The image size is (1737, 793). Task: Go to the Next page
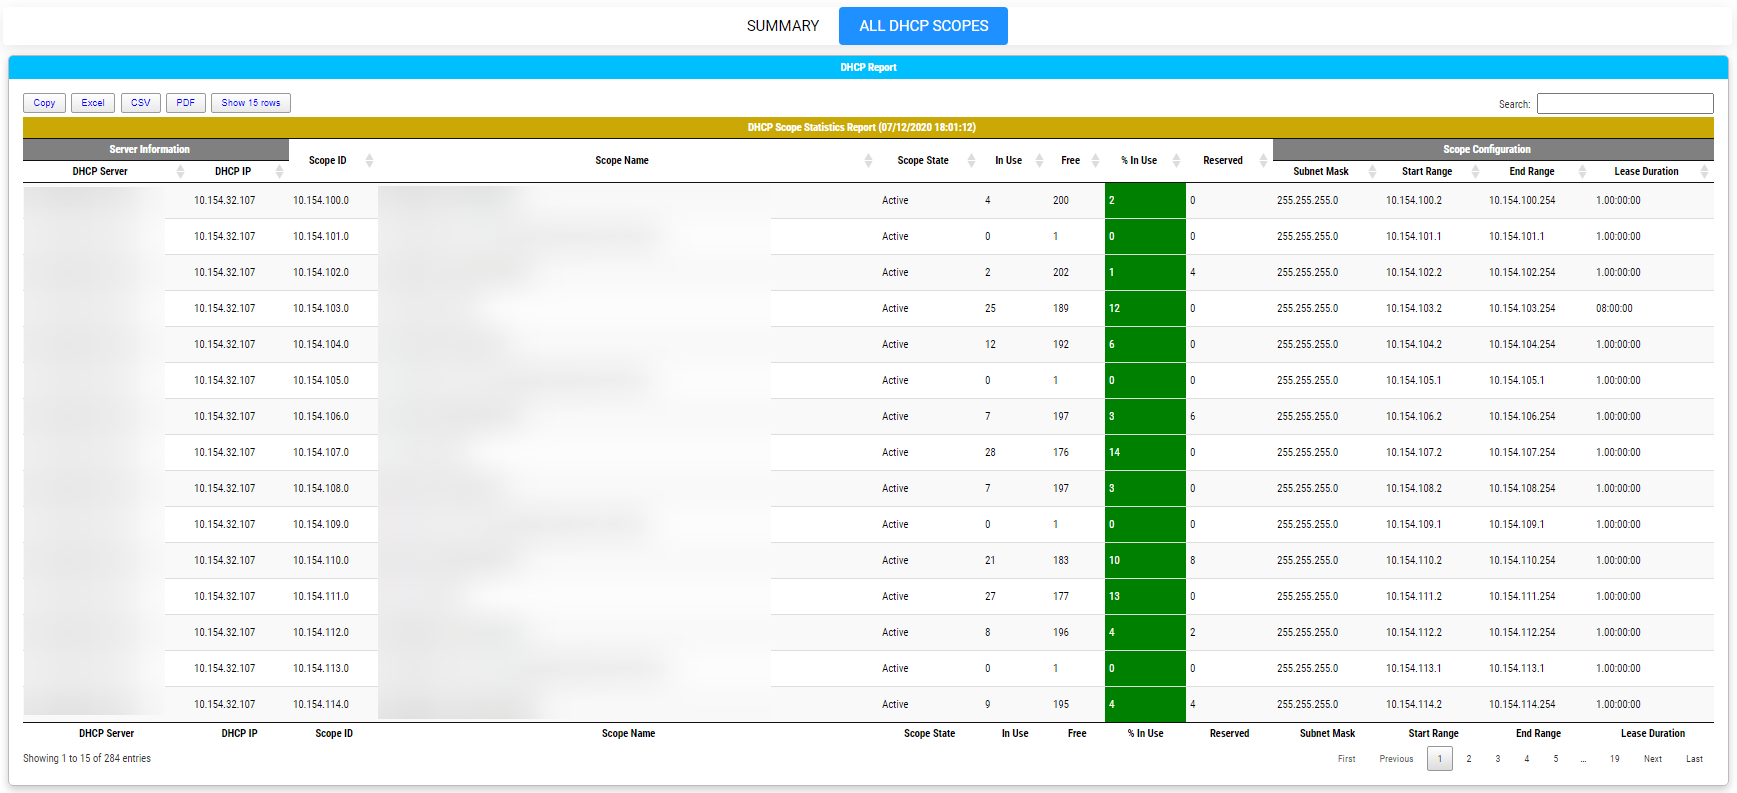[x=1652, y=759]
